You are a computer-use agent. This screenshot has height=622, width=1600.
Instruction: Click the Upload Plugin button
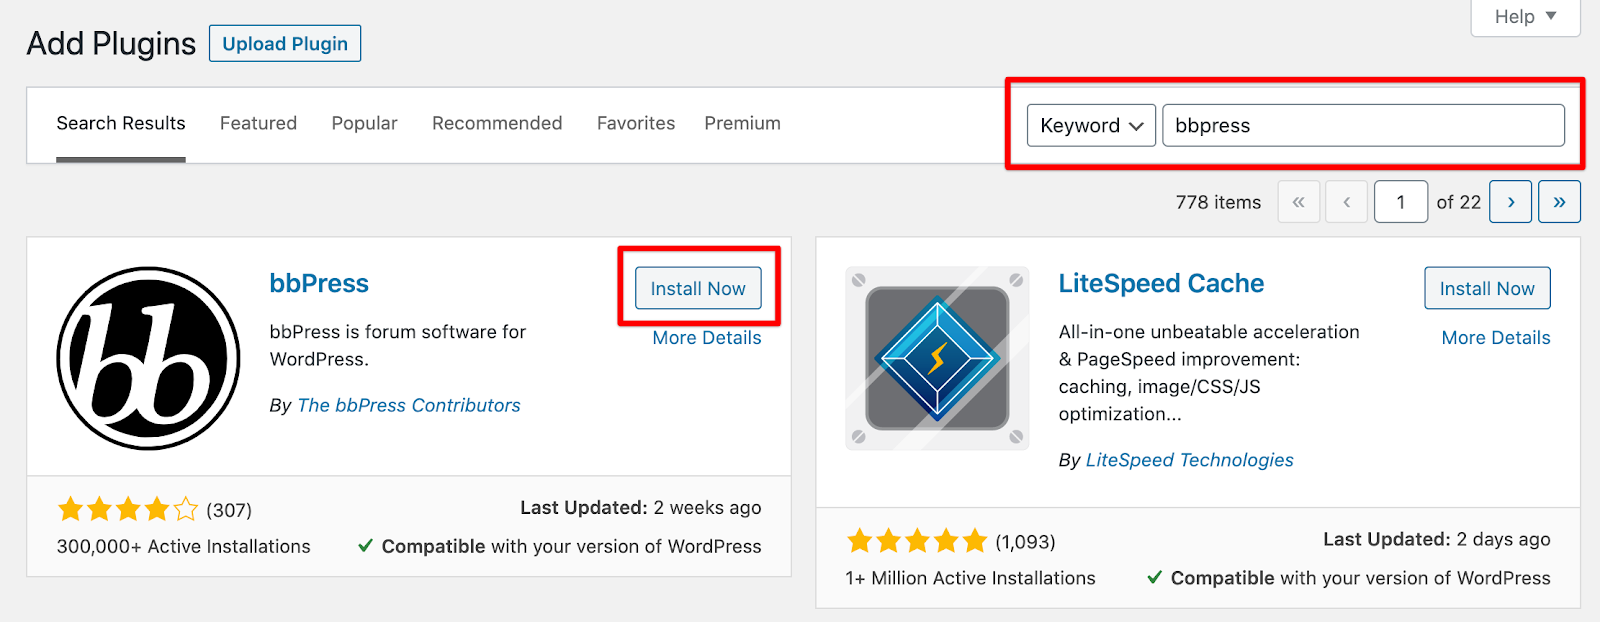(285, 43)
